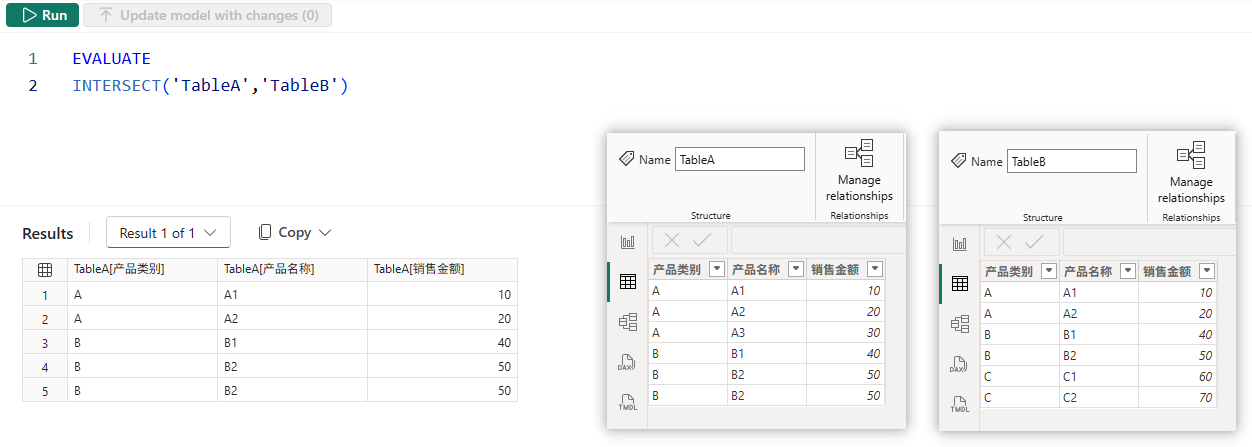This screenshot has height=447, width=1252.
Task: Open Manage relationships in TableB panel
Action: click(x=1191, y=173)
